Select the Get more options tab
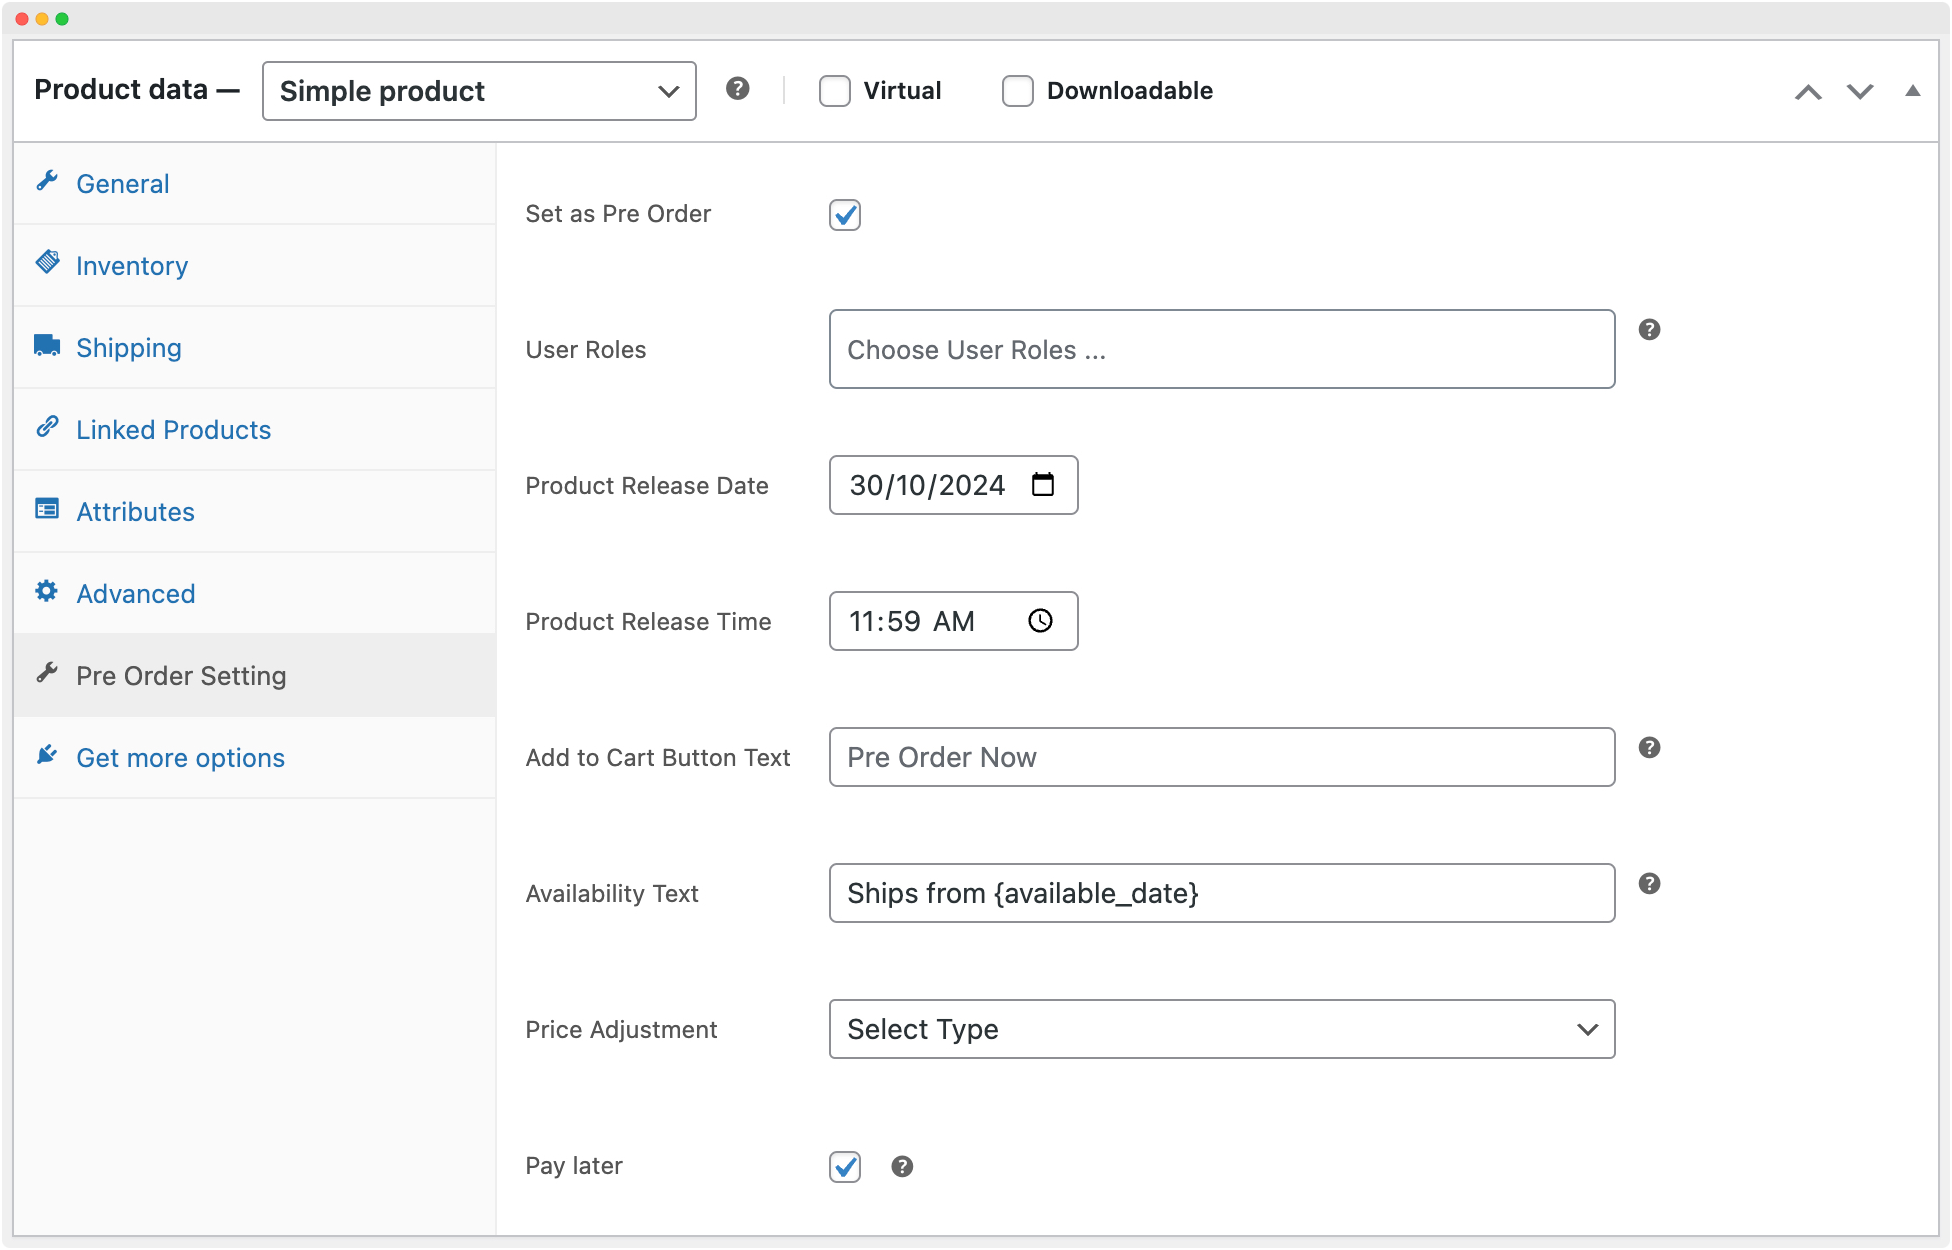 (x=180, y=757)
